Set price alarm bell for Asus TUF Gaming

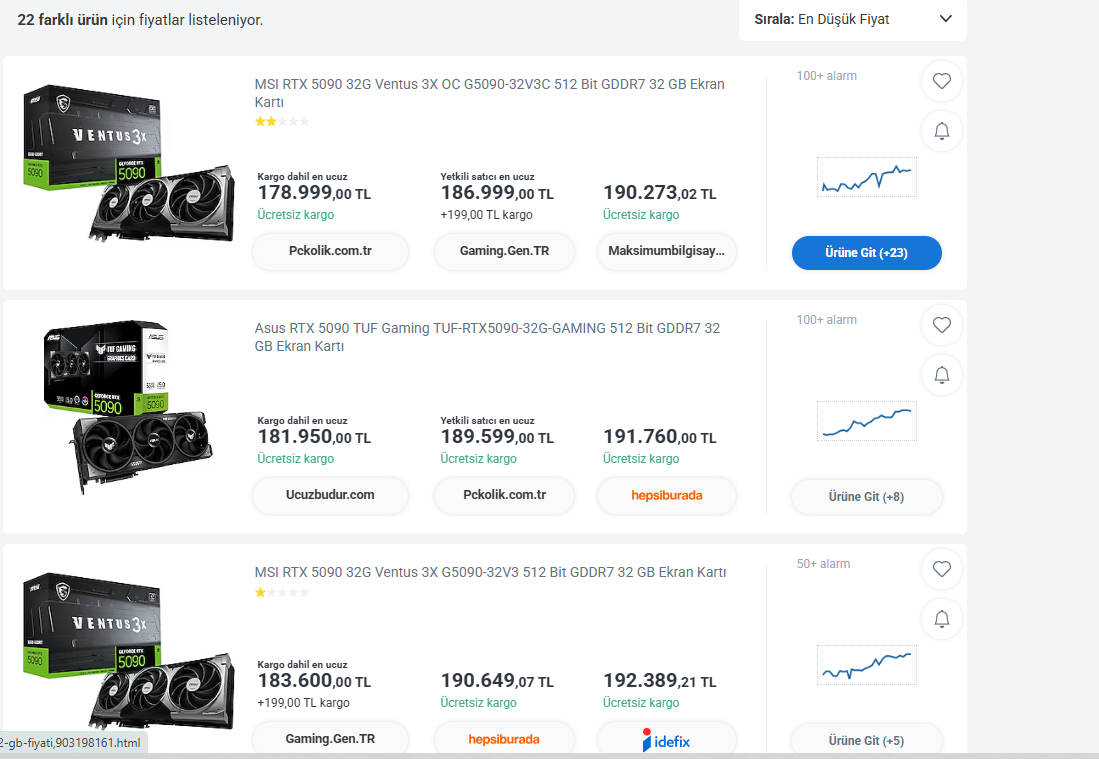pos(941,375)
